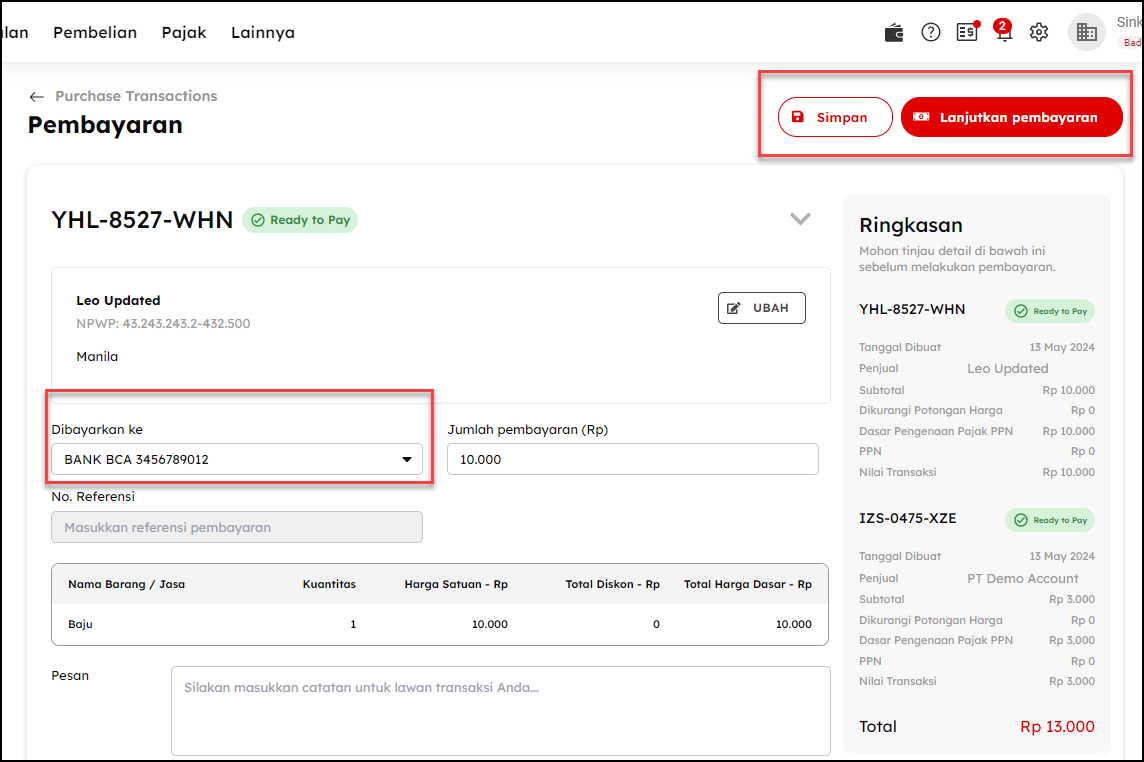Image resolution: width=1144 pixels, height=762 pixels.
Task: Open the Dibayarkan ke bank dropdown
Action: (237, 459)
